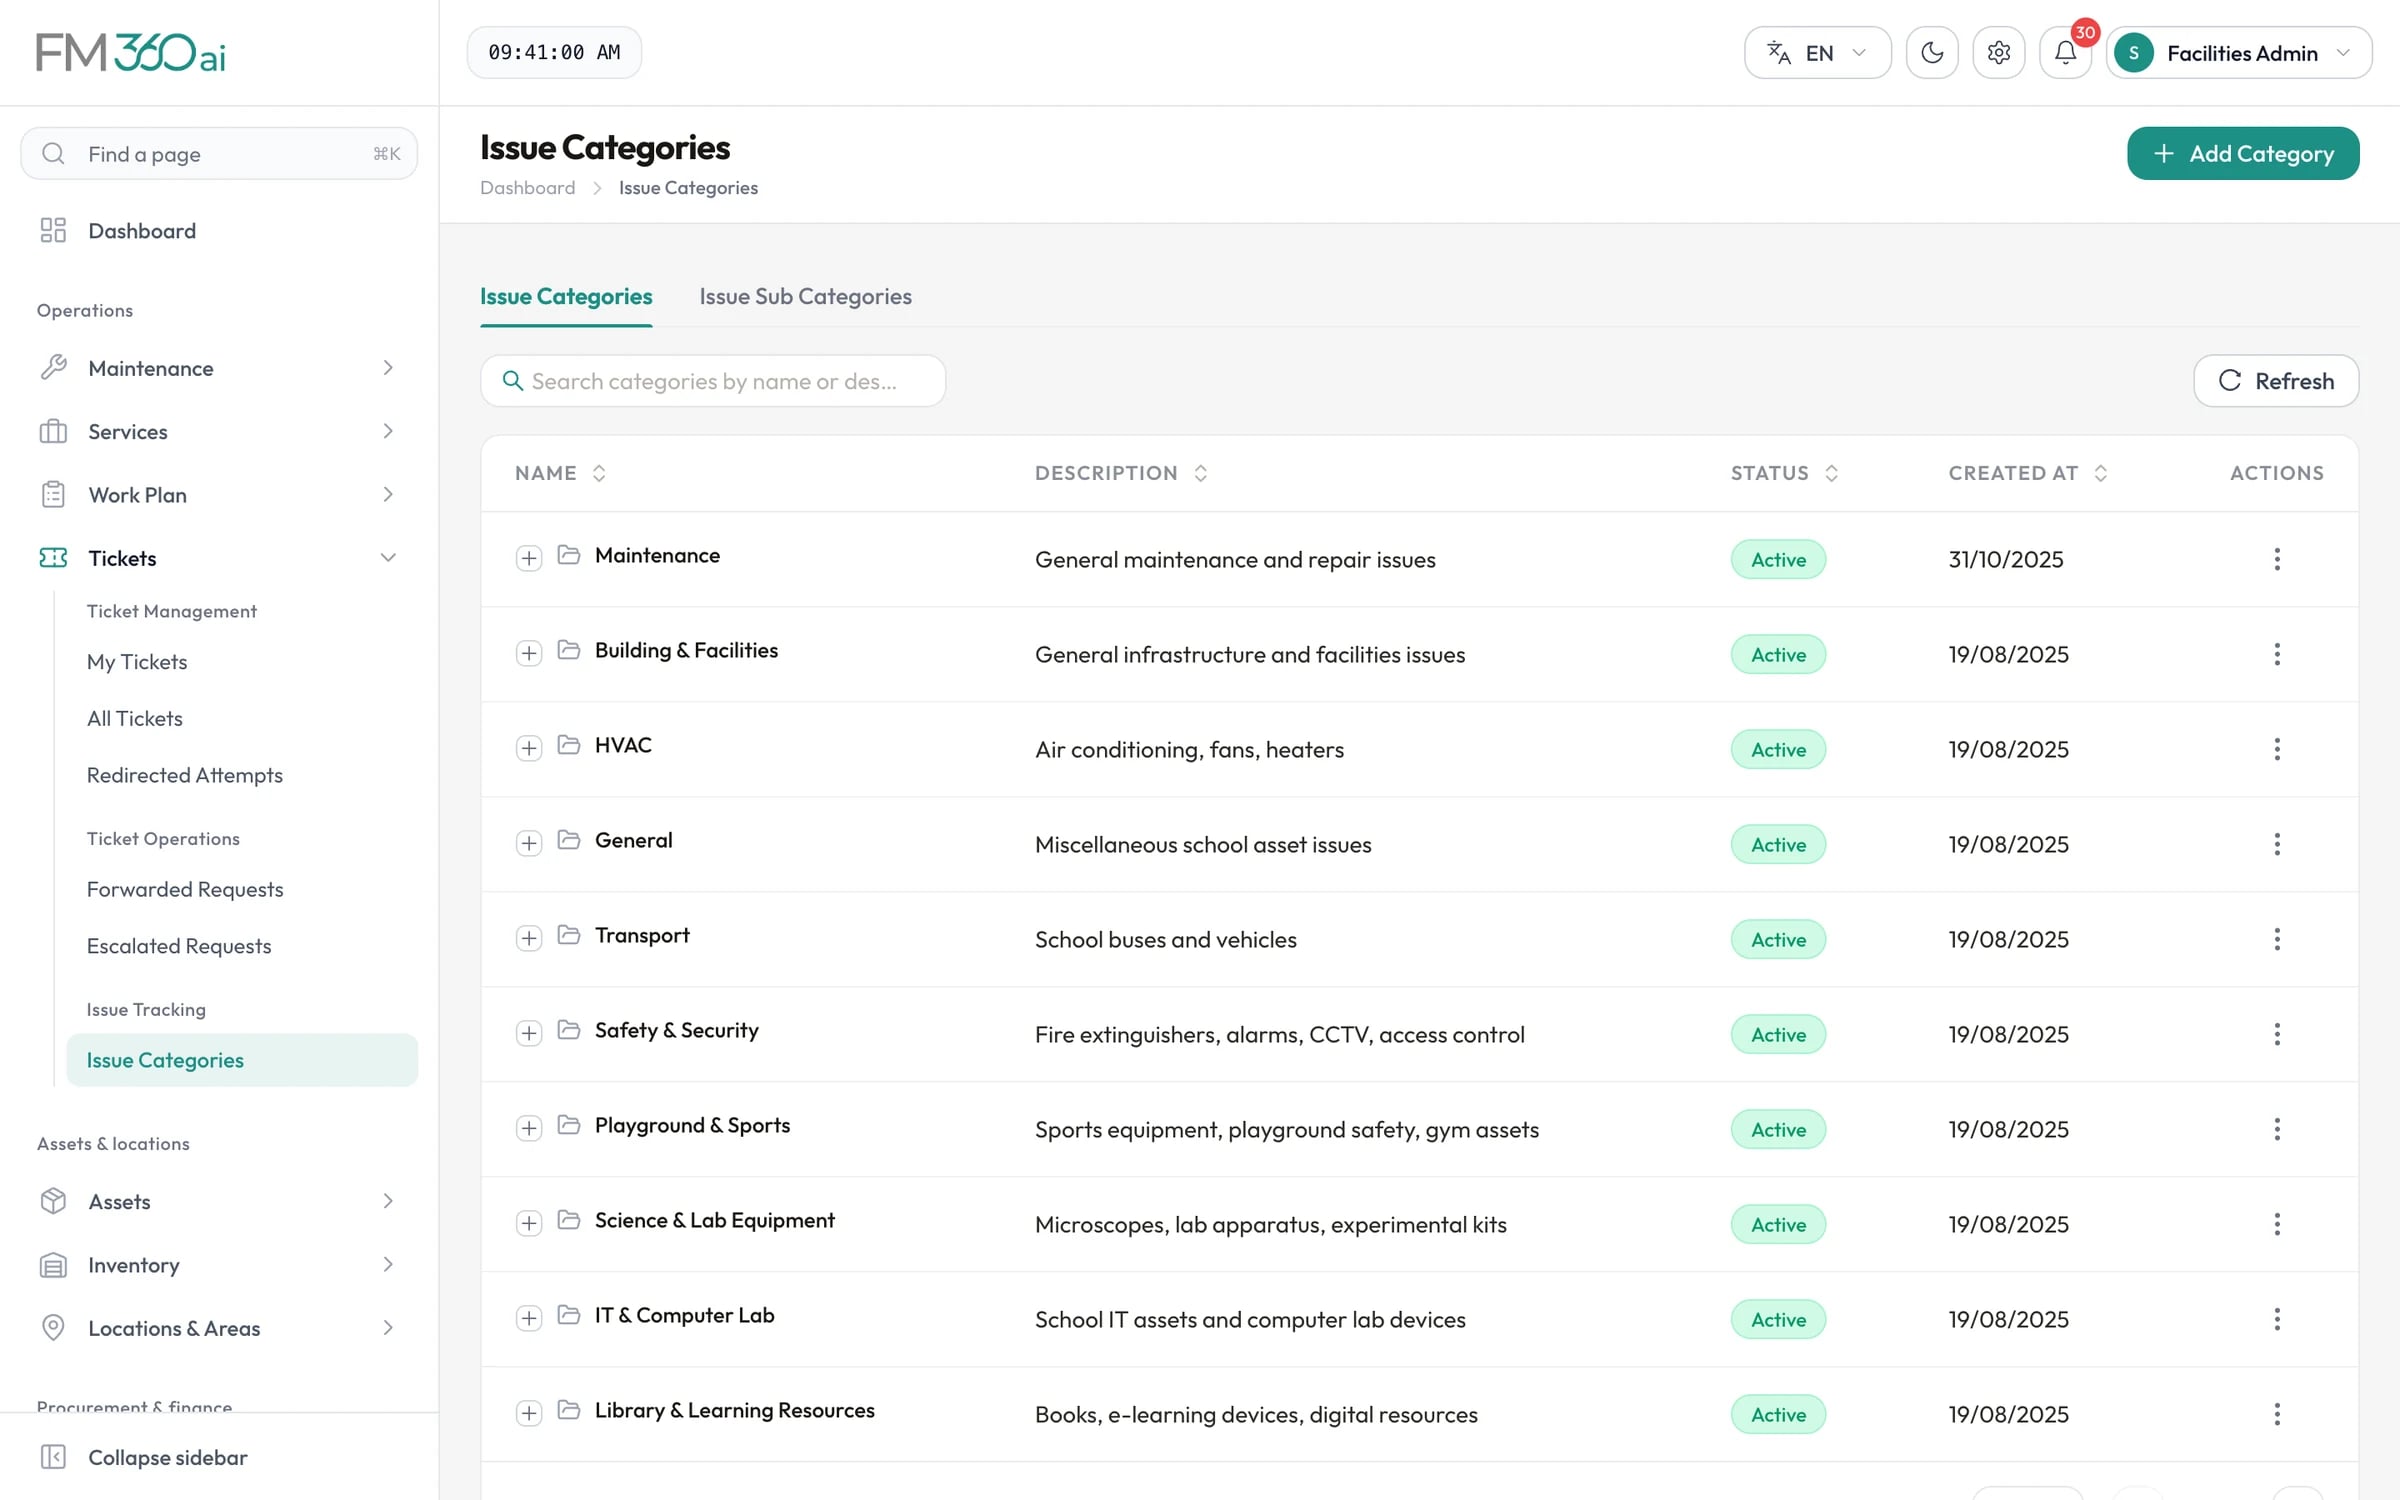Select the Issue Categories tab
The height and width of the screenshot is (1500, 2400).
(566, 296)
